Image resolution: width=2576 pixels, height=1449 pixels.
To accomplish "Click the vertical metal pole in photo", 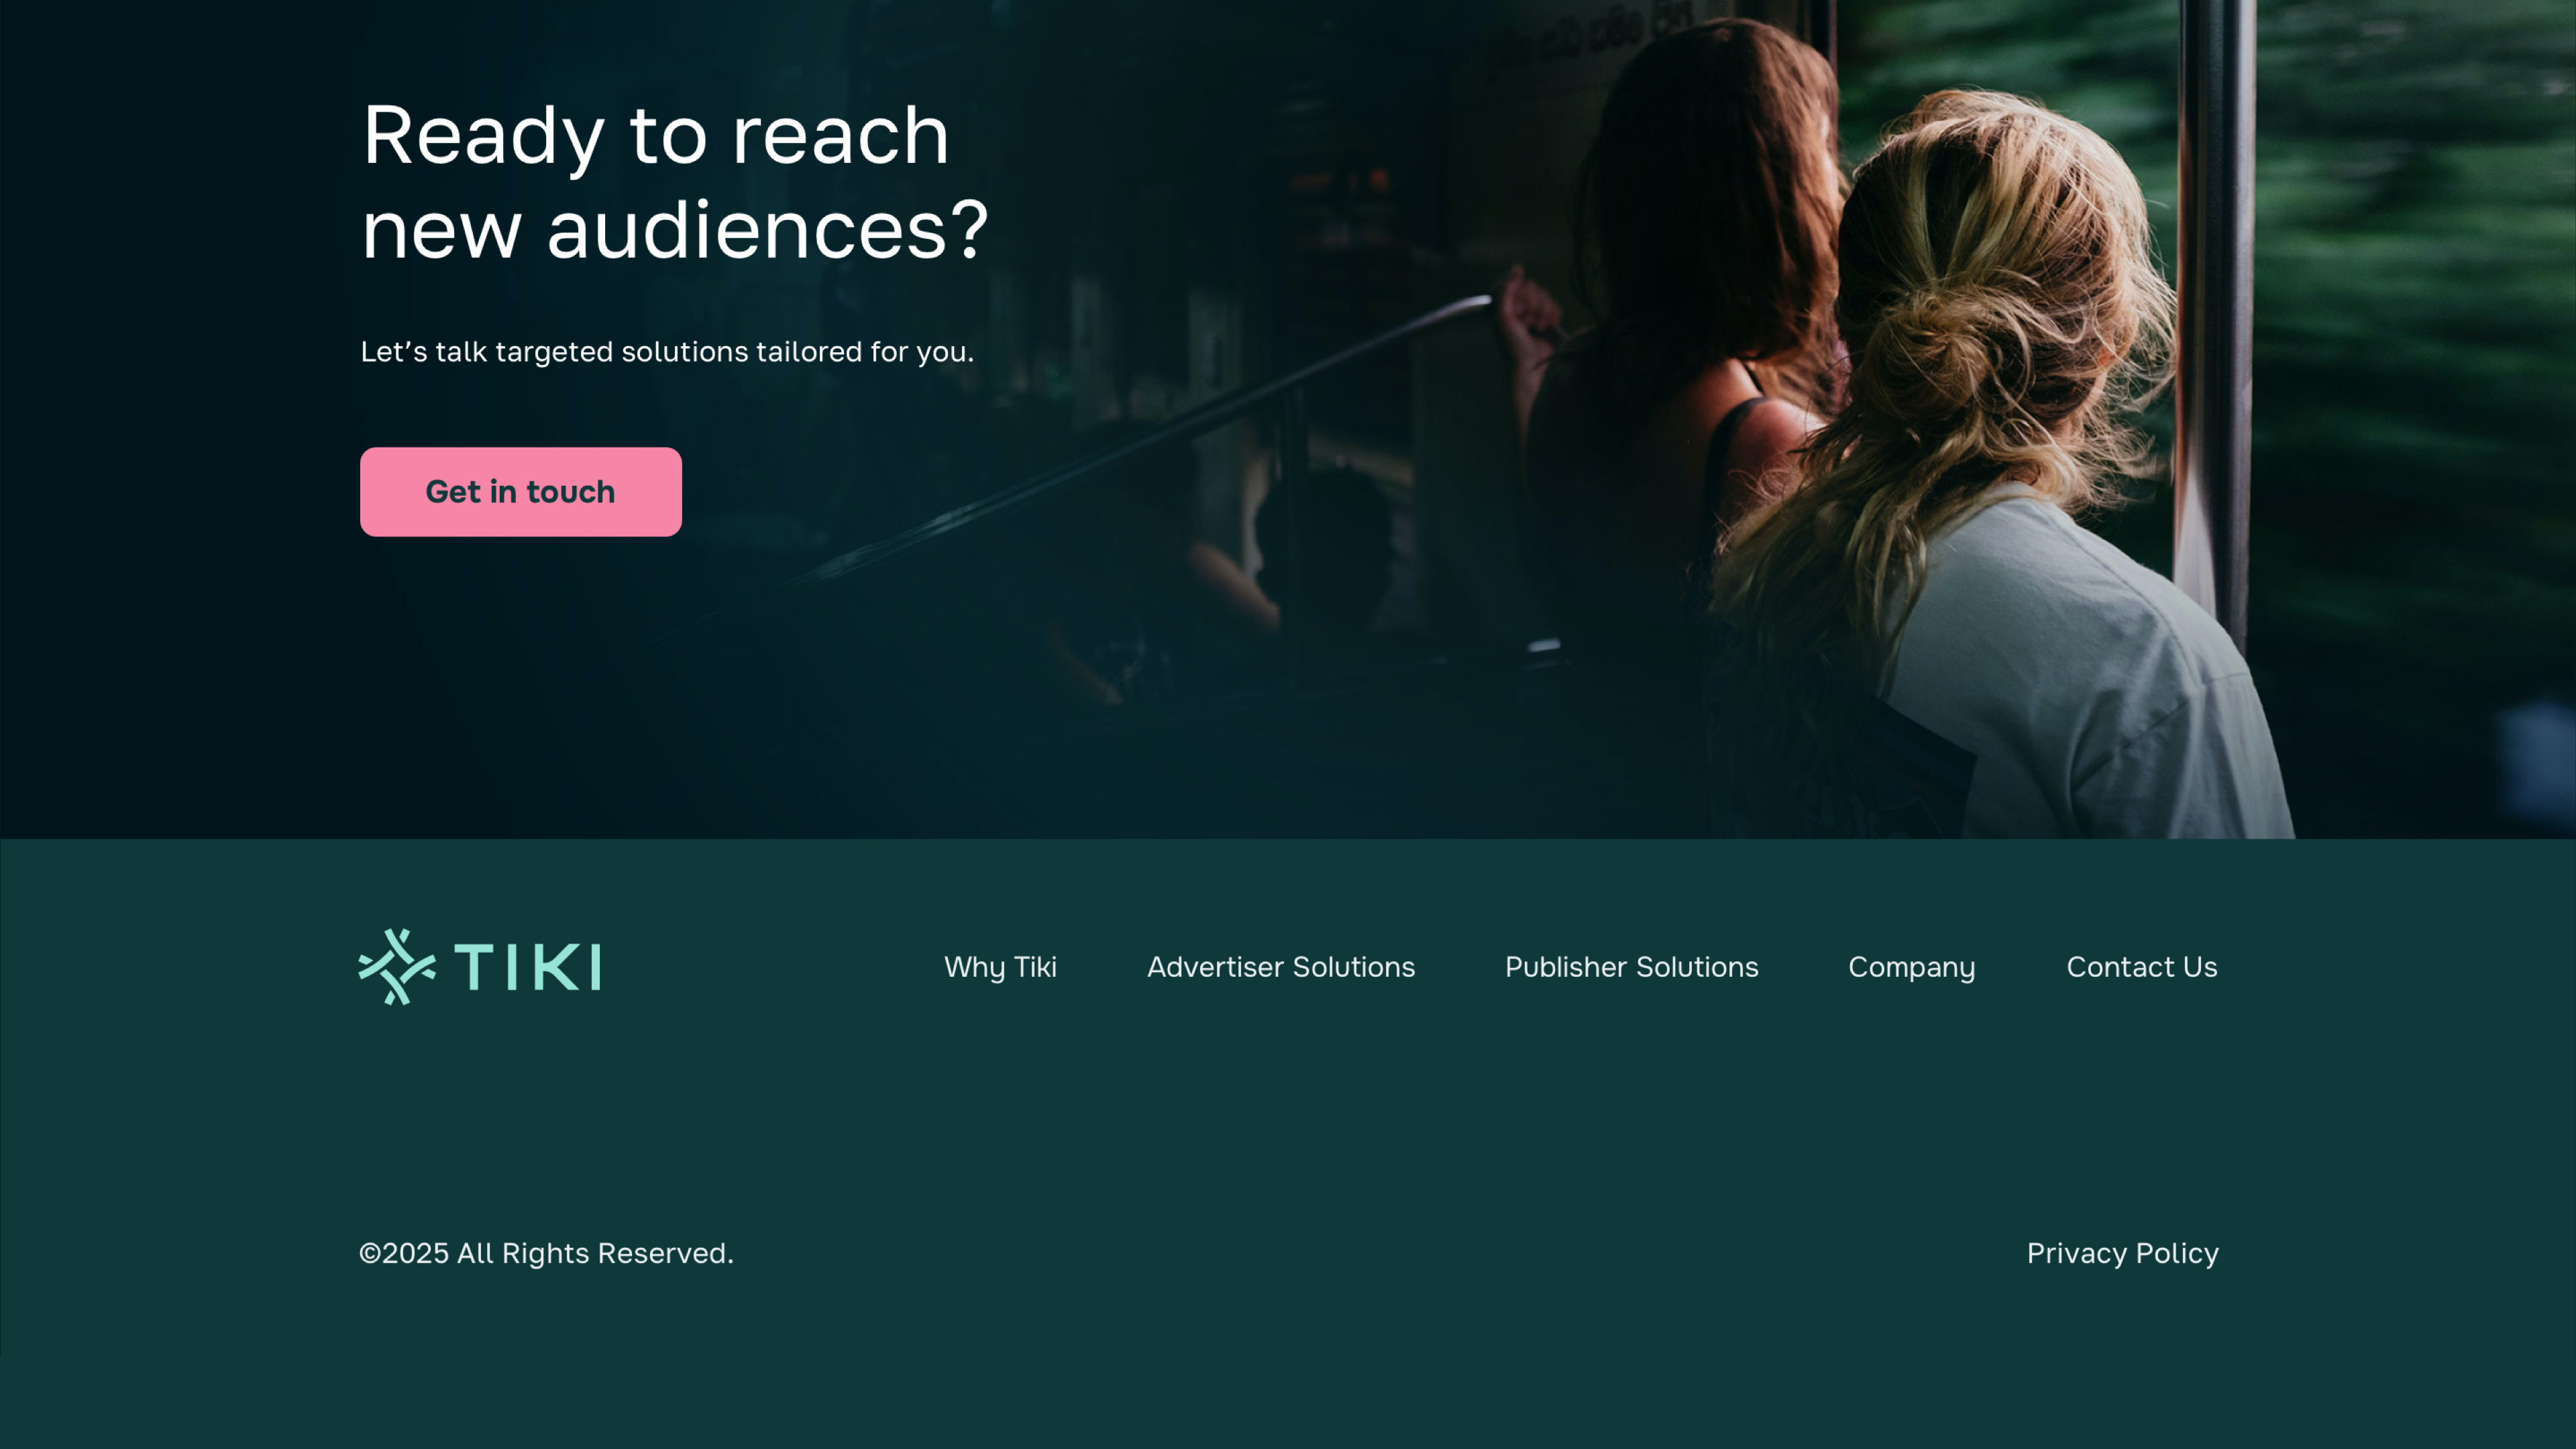I will [x=2215, y=300].
